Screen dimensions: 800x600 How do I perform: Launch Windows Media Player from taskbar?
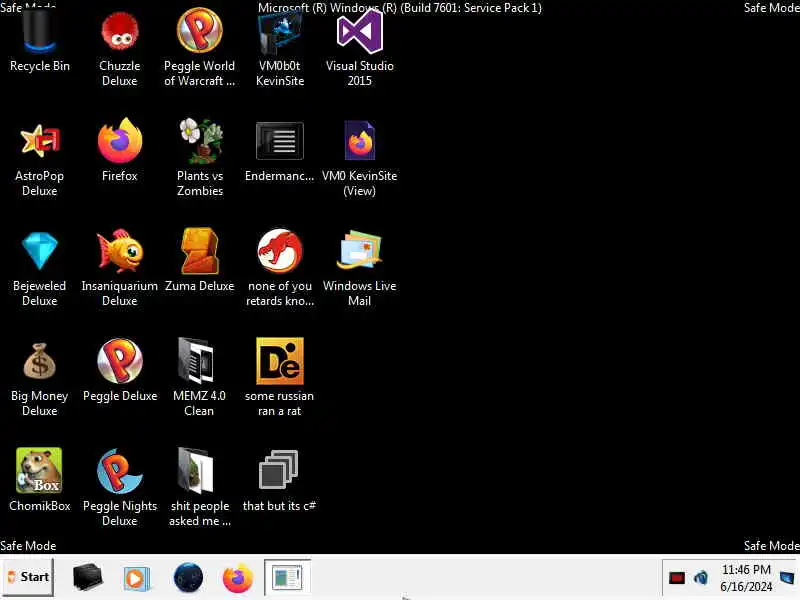click(x=136, y=578)
